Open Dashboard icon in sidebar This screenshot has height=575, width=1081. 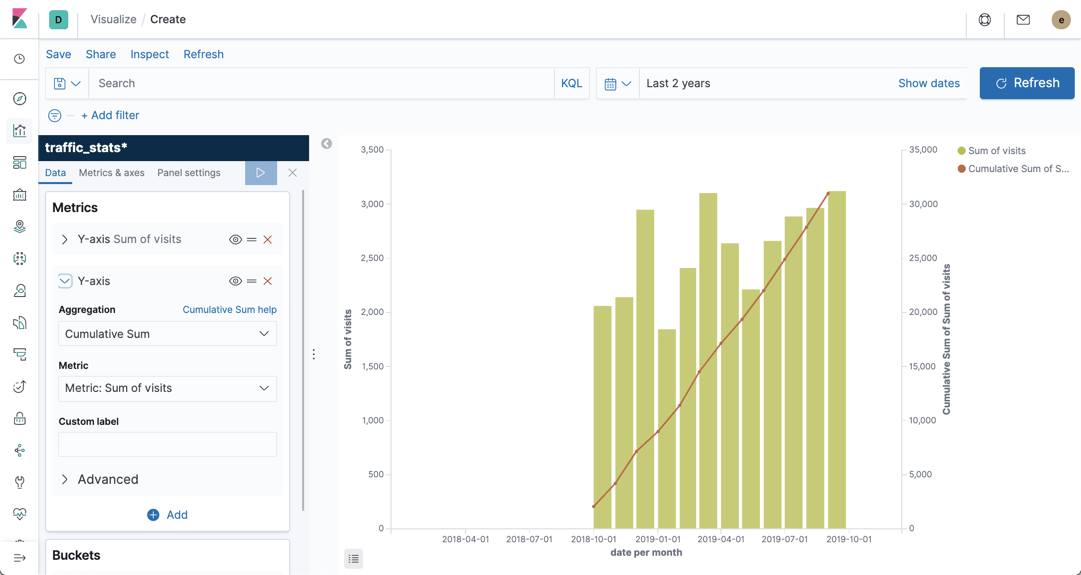click(19, 163)
